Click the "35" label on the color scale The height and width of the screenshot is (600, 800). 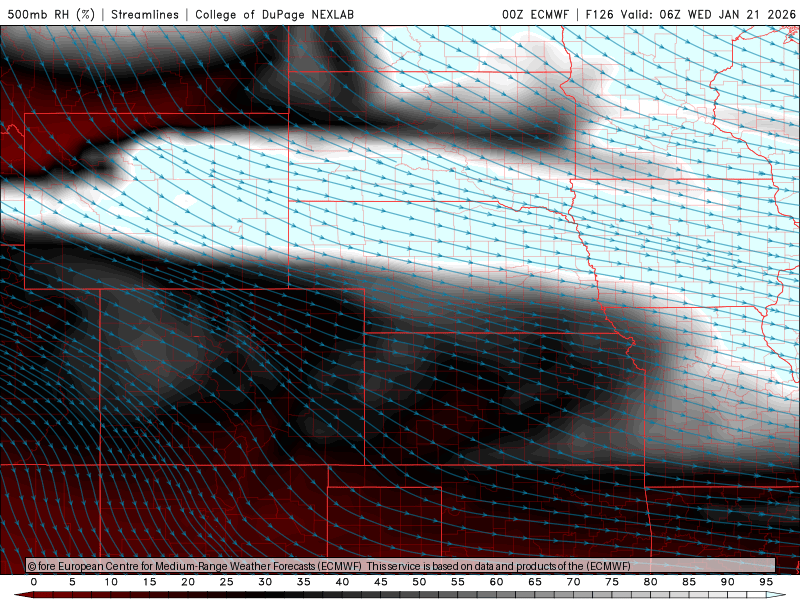tap(304, 582)
